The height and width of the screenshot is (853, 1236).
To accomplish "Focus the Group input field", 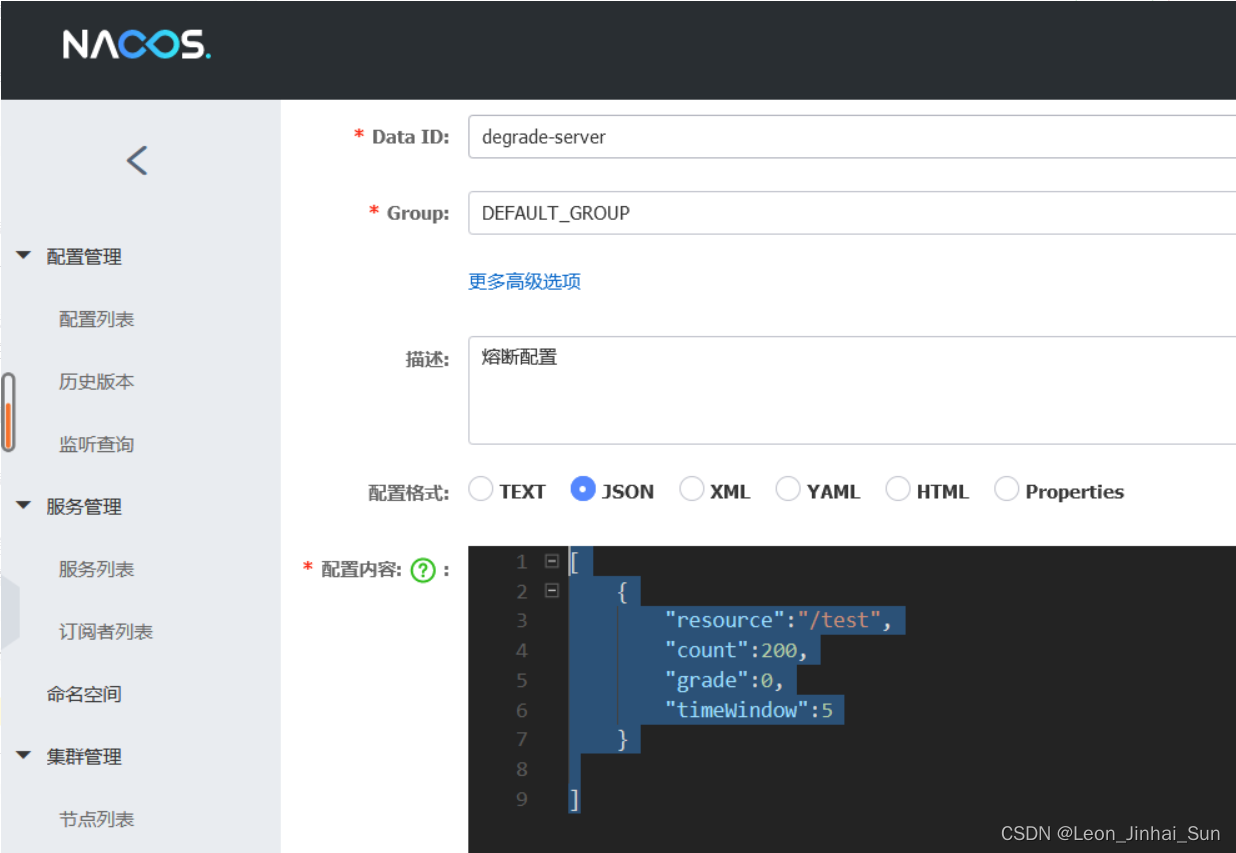I will point(852,213).
